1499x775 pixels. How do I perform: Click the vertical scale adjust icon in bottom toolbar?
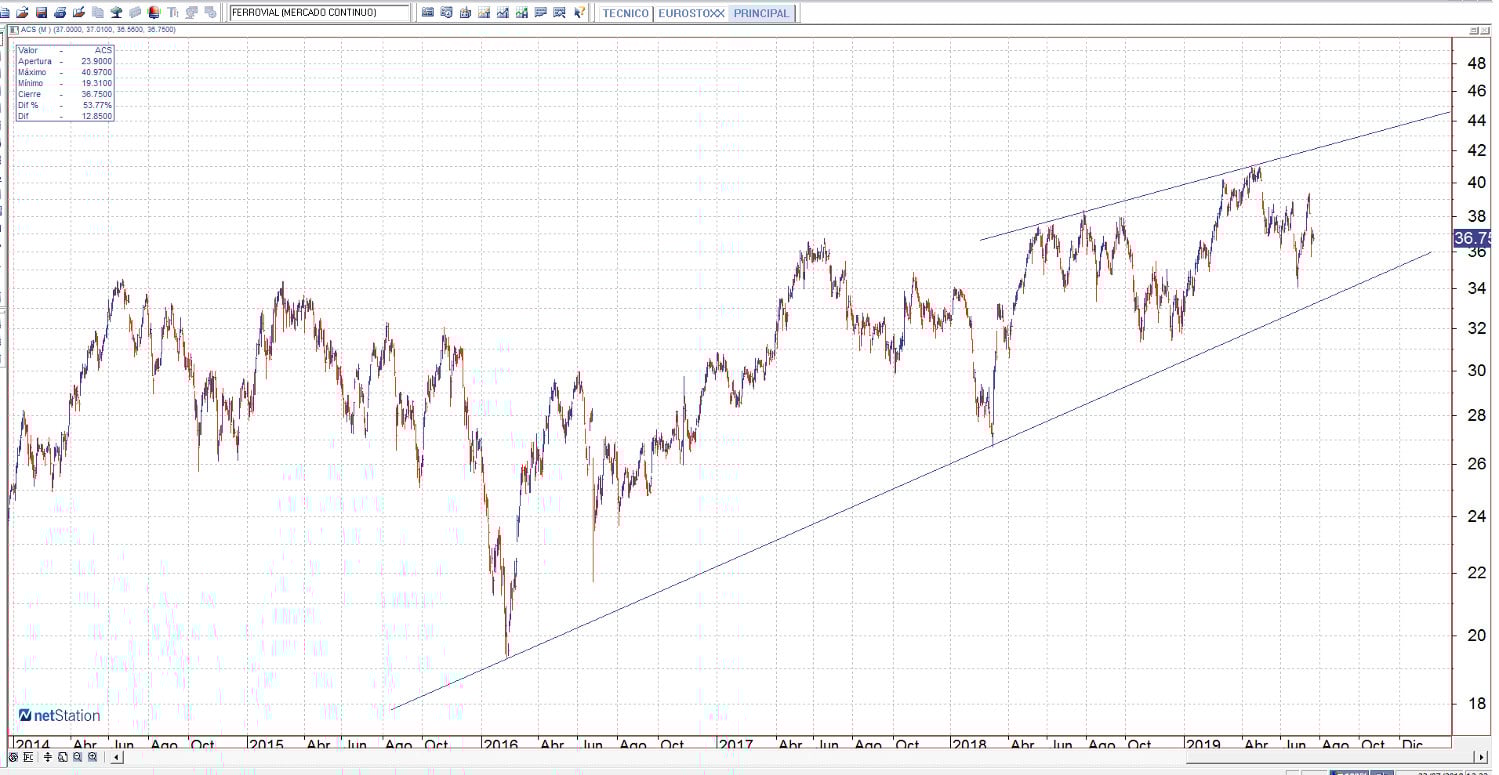[46, 757]
